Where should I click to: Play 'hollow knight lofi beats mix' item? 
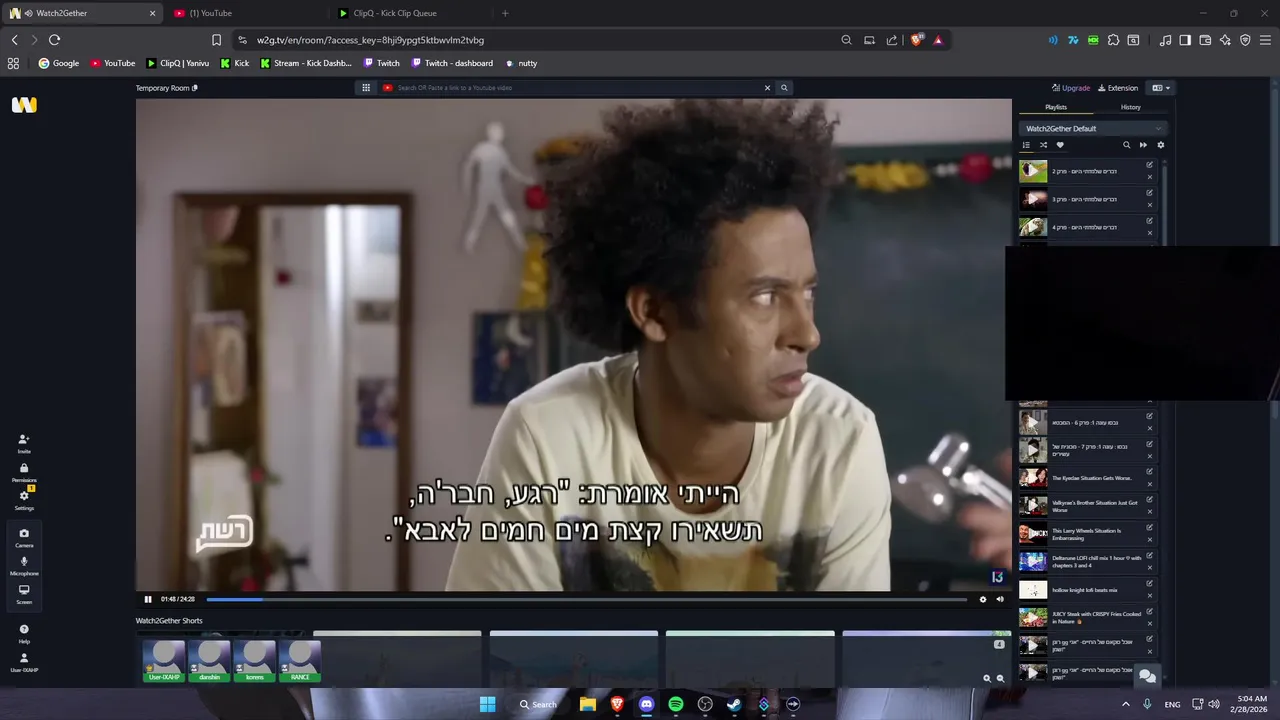(x=1033, y=590)
